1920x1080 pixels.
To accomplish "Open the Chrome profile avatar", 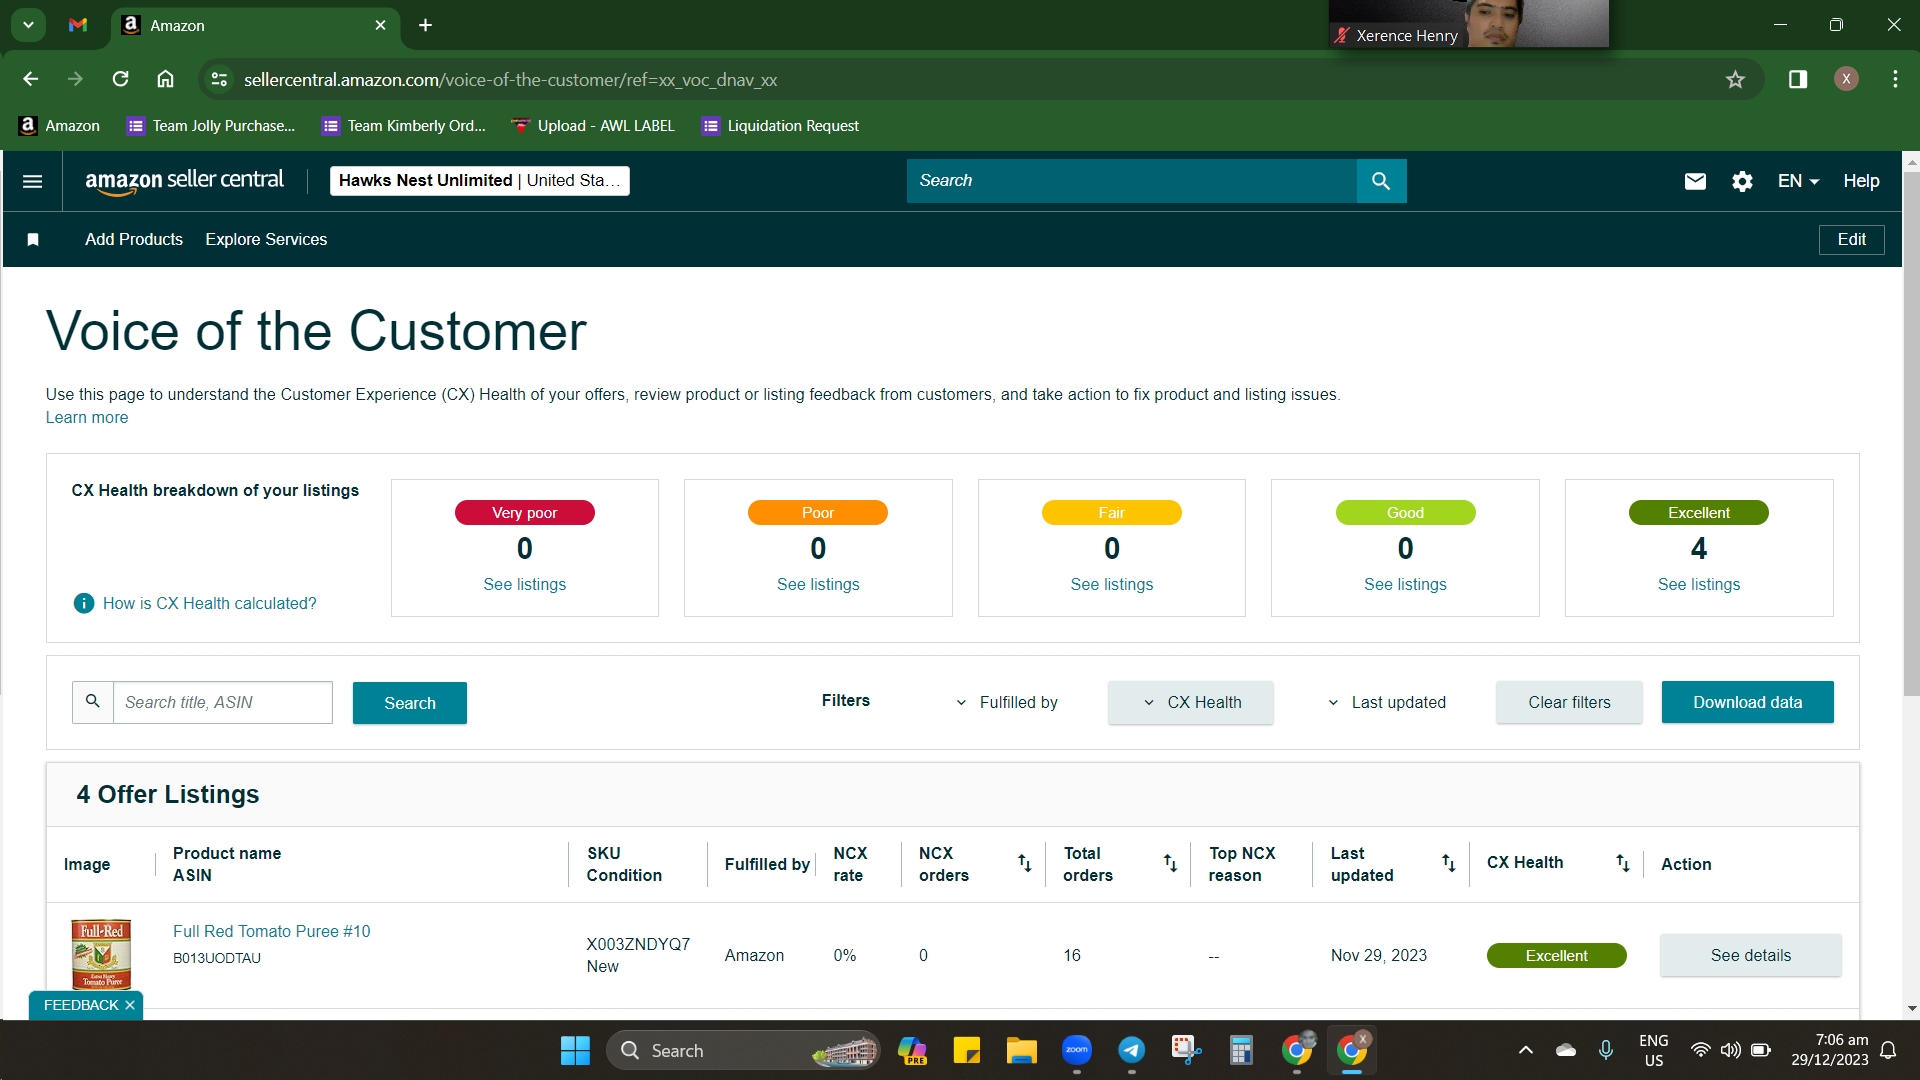I will [1846, 79].
